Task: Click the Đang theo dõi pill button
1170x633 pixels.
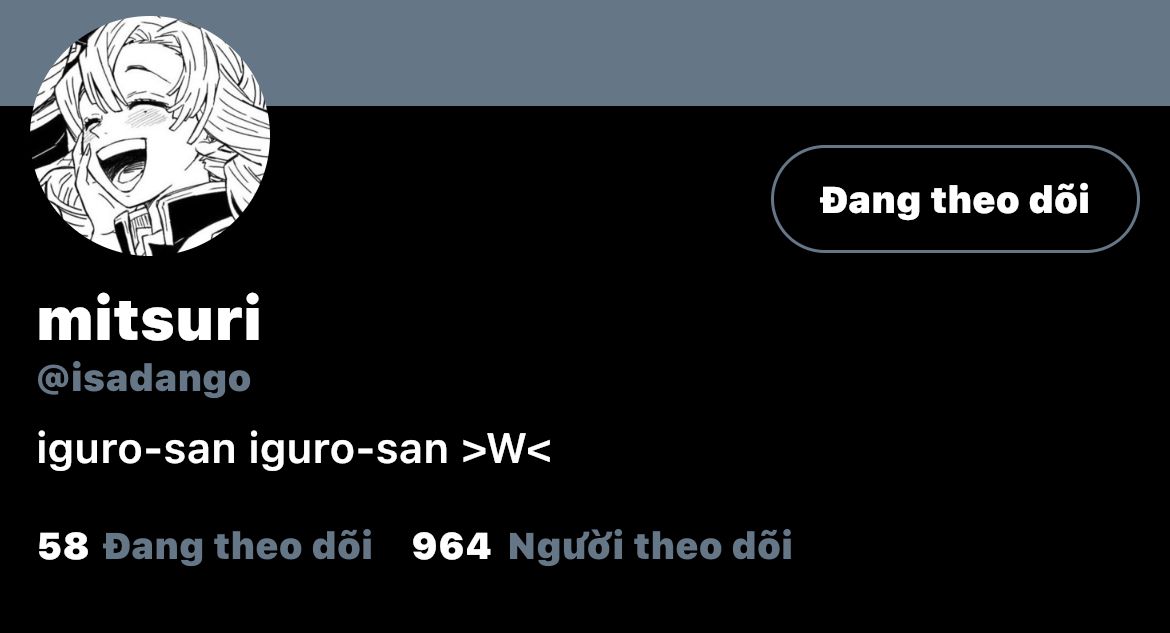Action: click(955, 199)
